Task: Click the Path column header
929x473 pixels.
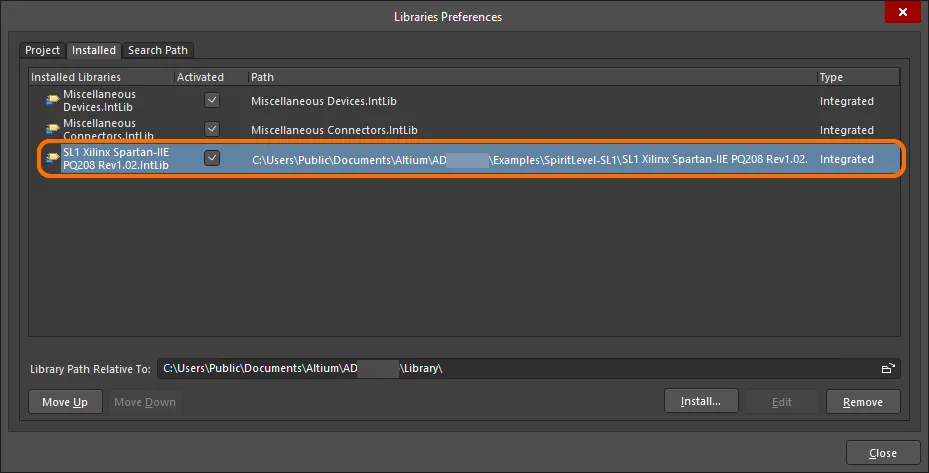Action: 533,77
